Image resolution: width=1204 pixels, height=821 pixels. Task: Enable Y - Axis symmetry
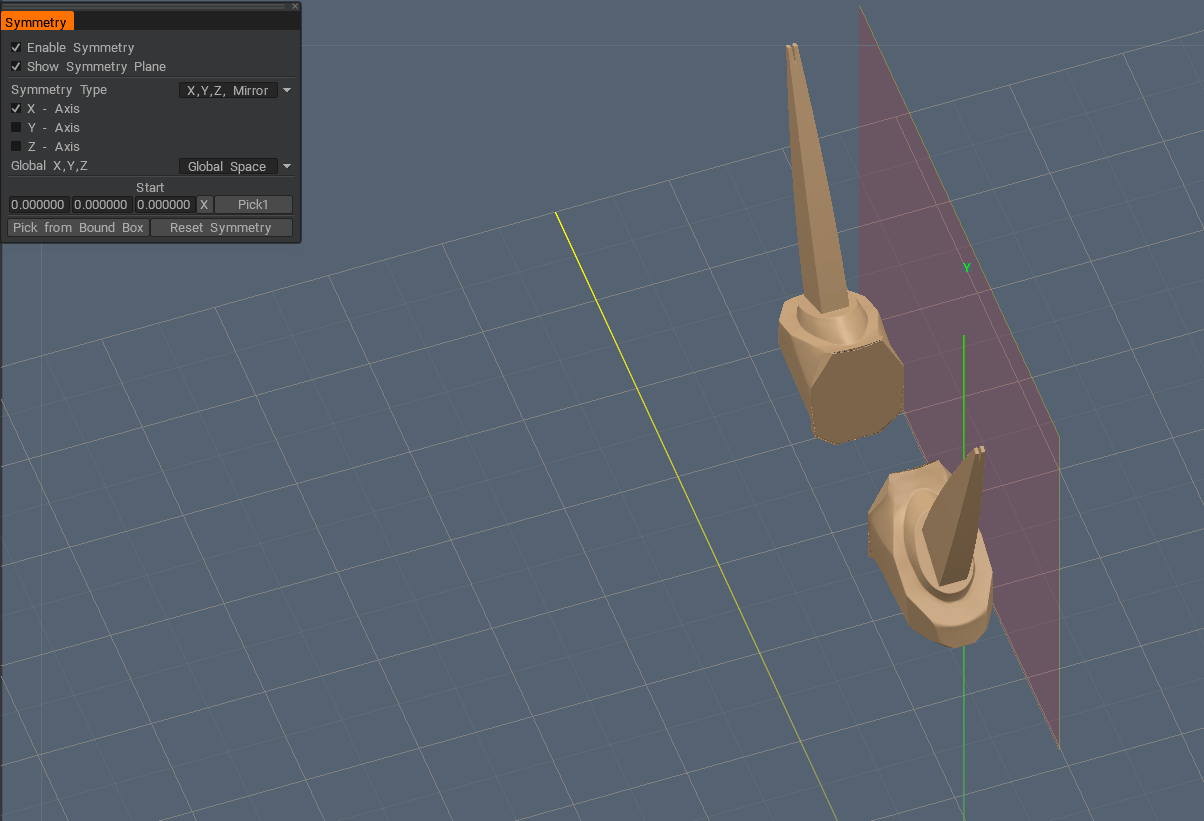point(16,128)
